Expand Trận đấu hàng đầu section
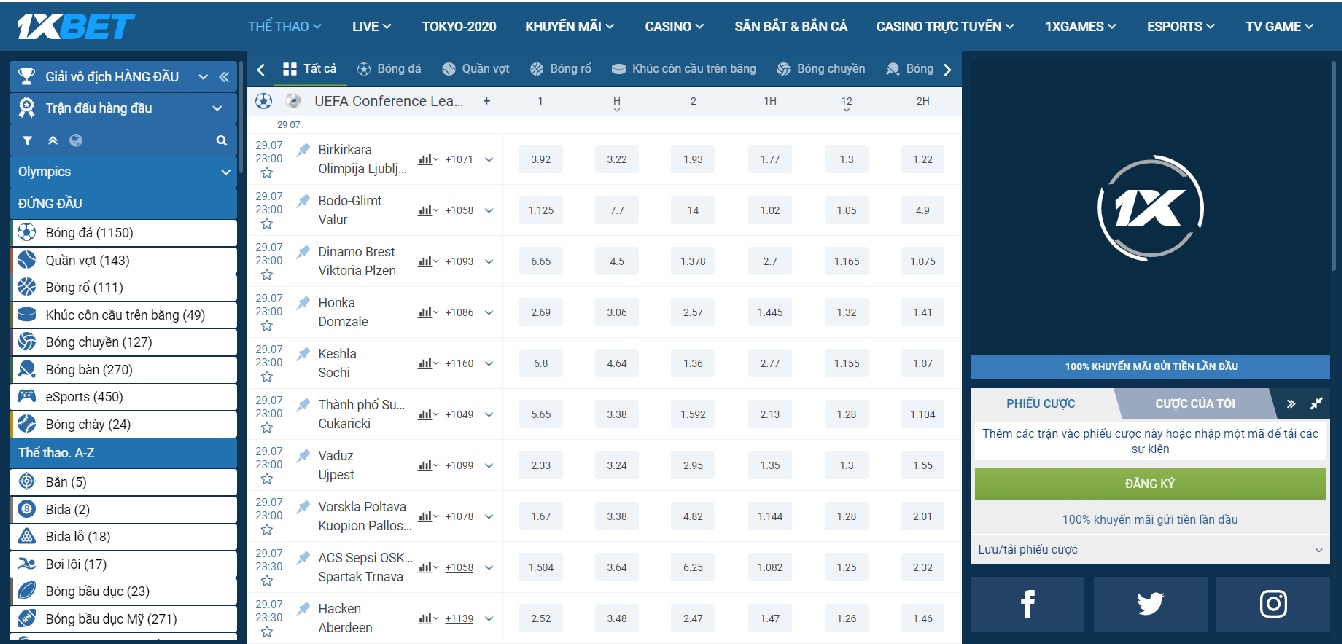 (x=217, y=108)
